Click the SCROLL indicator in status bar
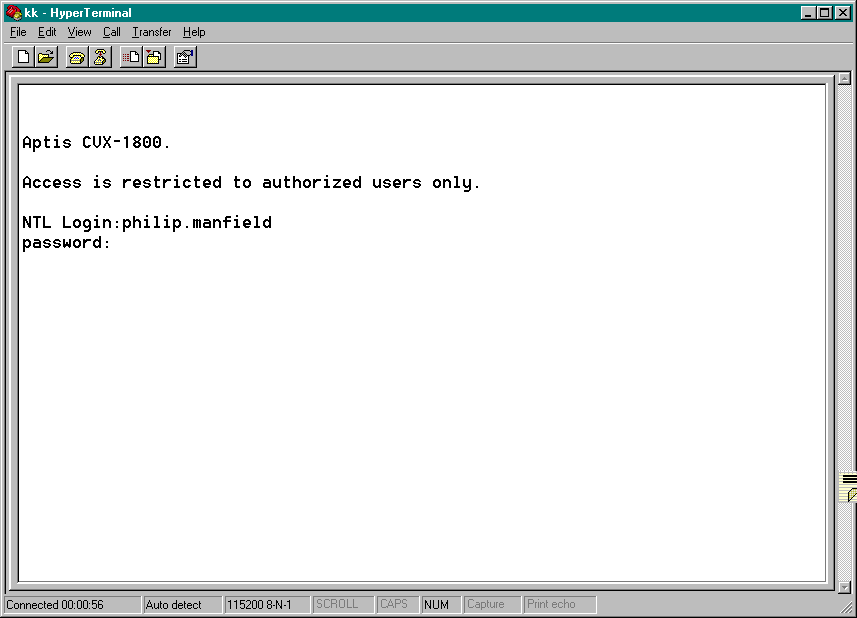857x618 pixels. click(x=343, y=604)
